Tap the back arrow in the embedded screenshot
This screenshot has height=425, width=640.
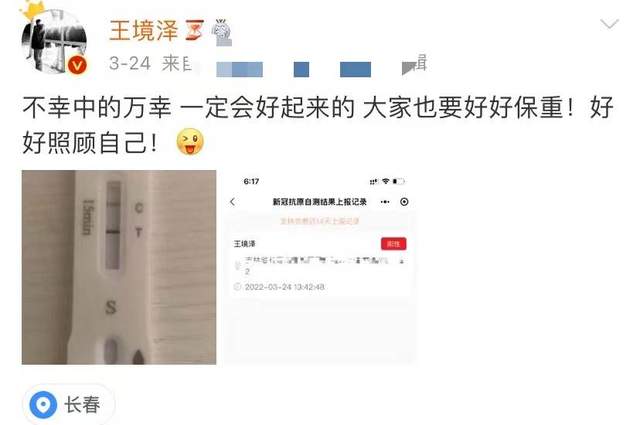(233, 202)
